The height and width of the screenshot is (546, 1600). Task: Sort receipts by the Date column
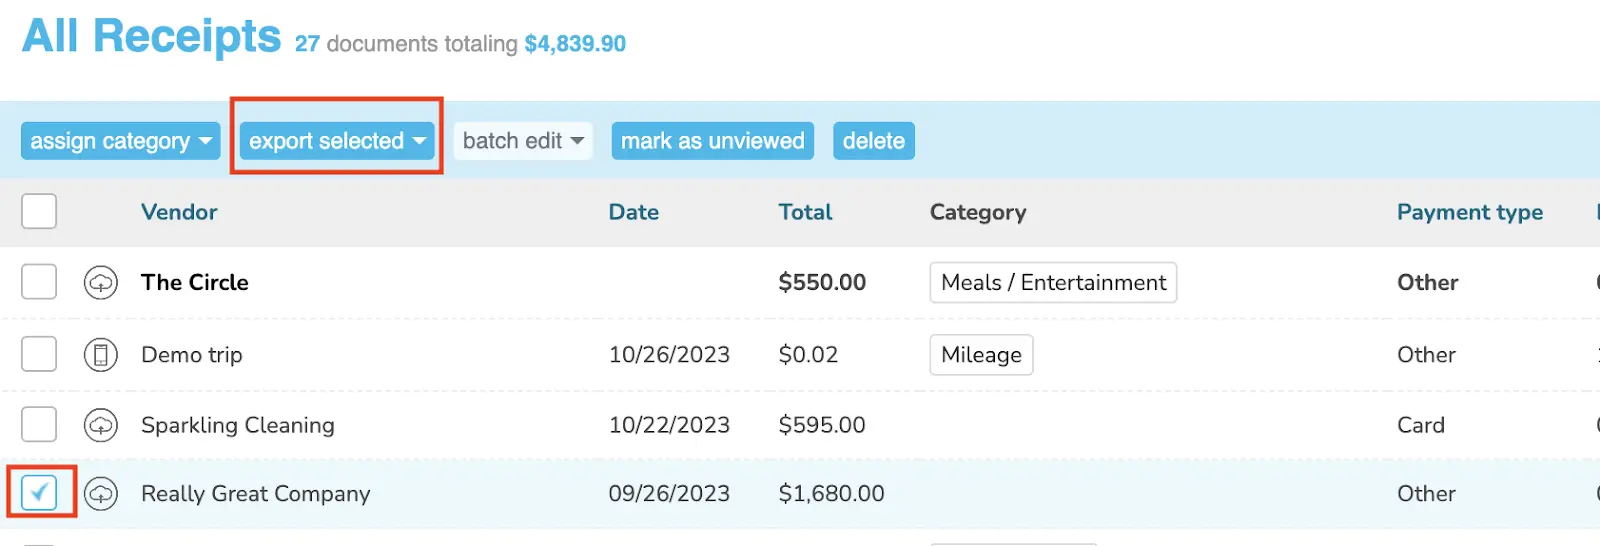(634, 212)
